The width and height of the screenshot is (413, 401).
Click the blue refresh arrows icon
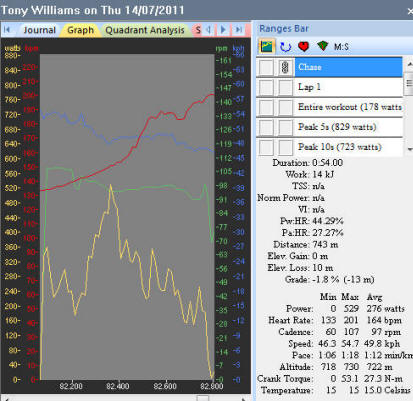[285, 47]
